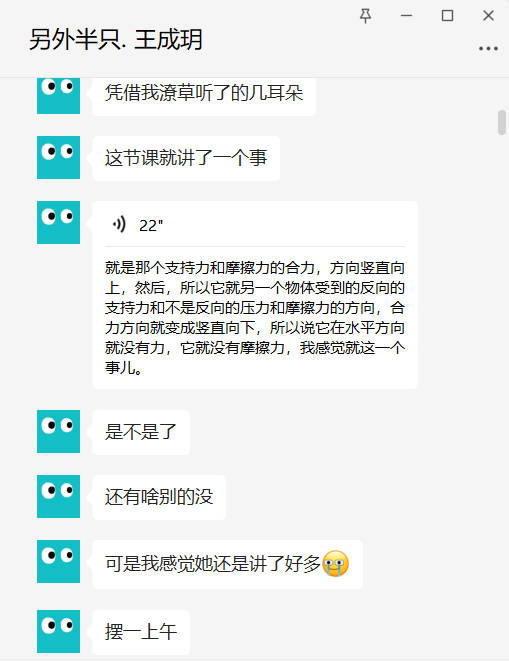Viewport: 509px width, 661px height.
Task: Click the chat title '另外半只. 王成玥'
Action: [x=116, y=40]
